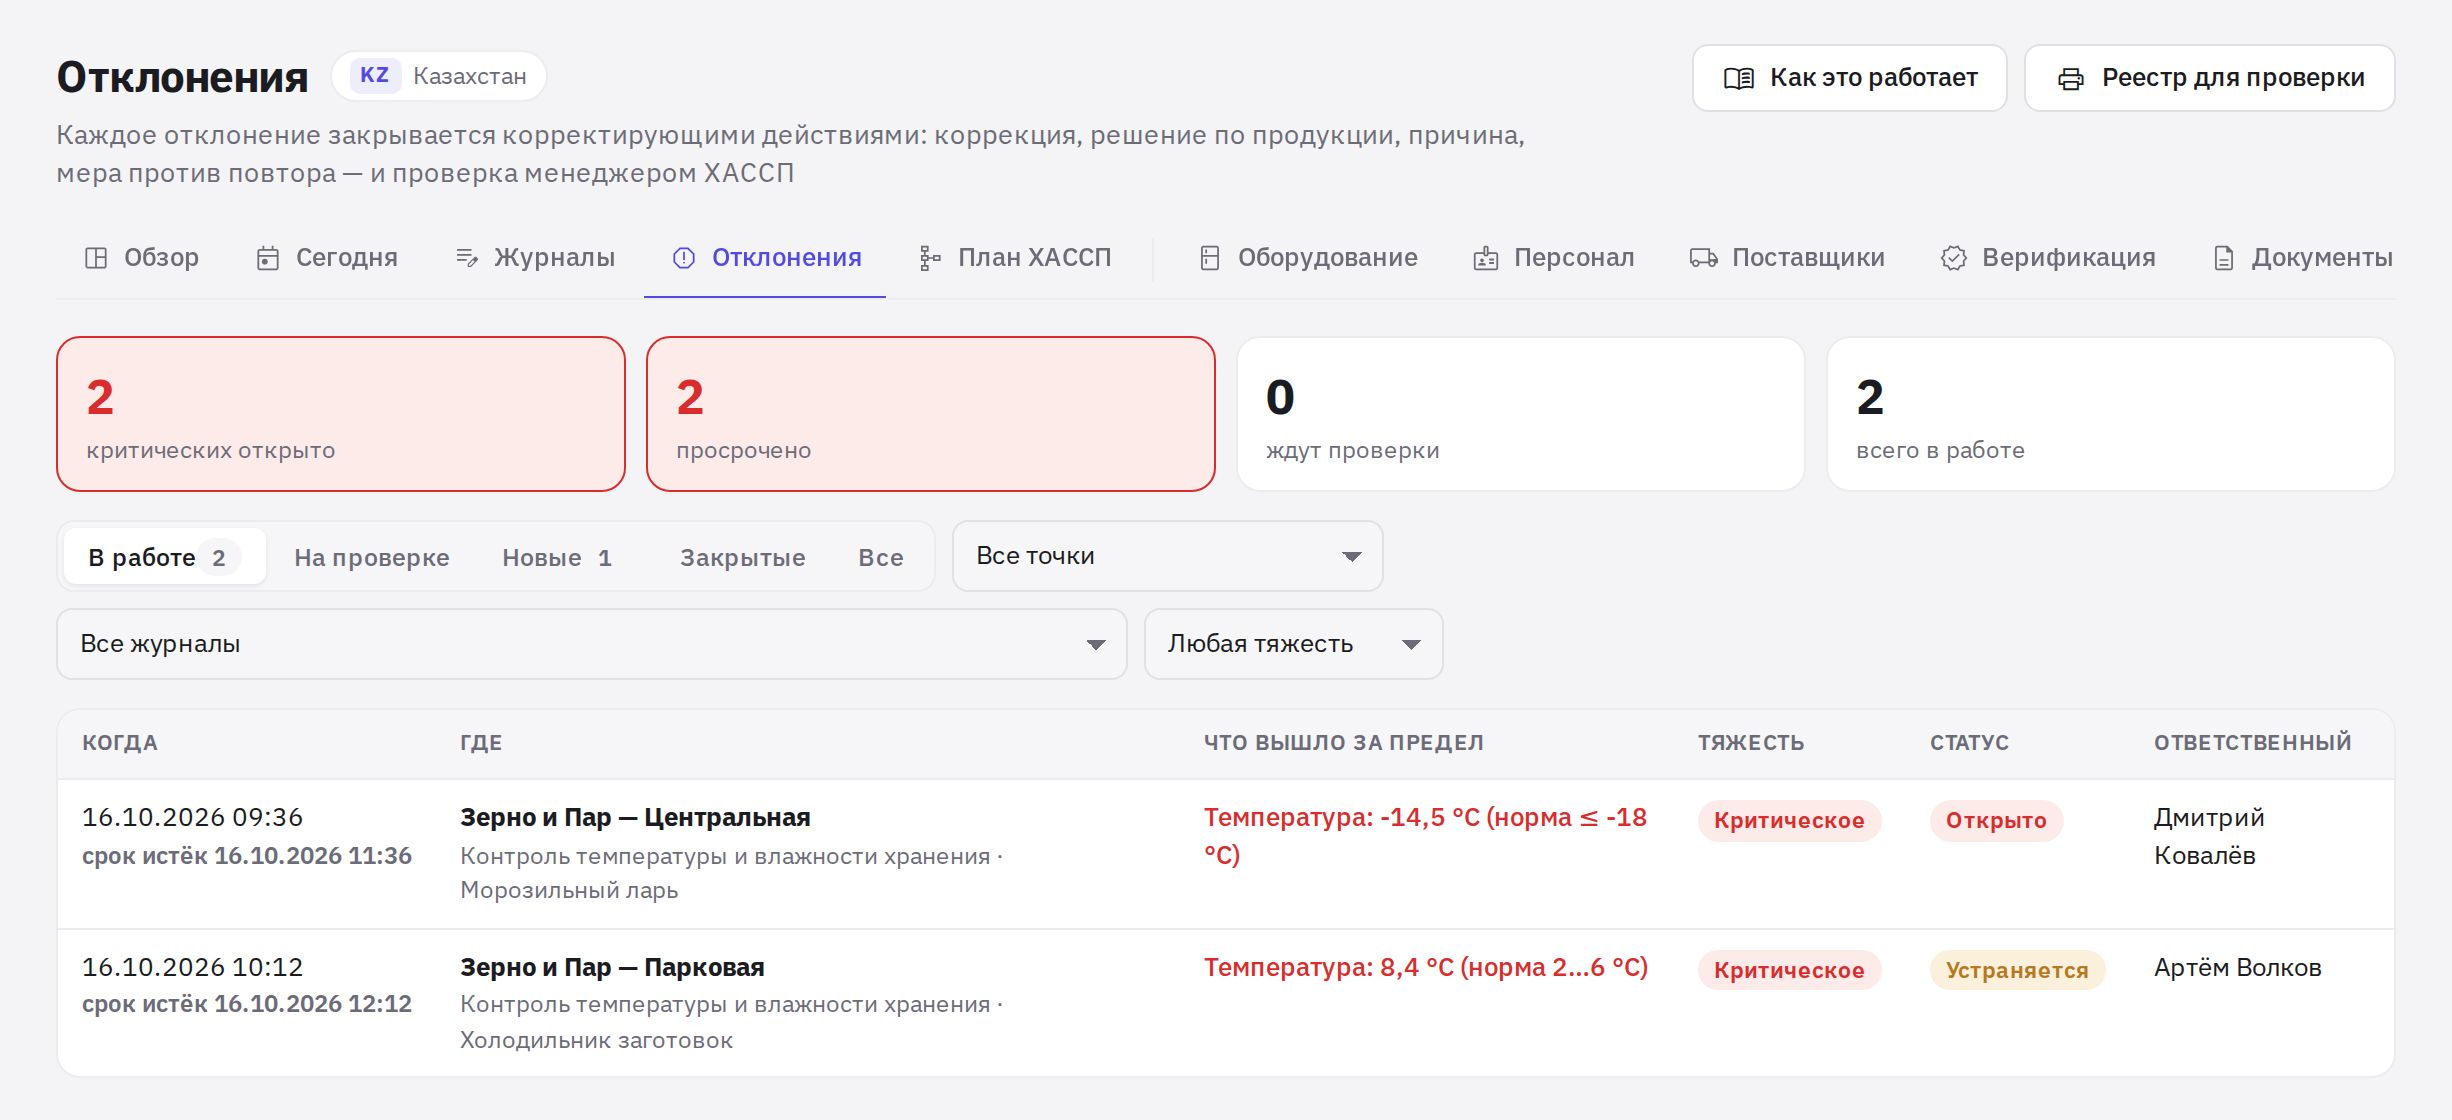This screenshot has height=1120, width=2452.
Task: Click the truck icon beside Поставщики
Action: (1704, 258)
